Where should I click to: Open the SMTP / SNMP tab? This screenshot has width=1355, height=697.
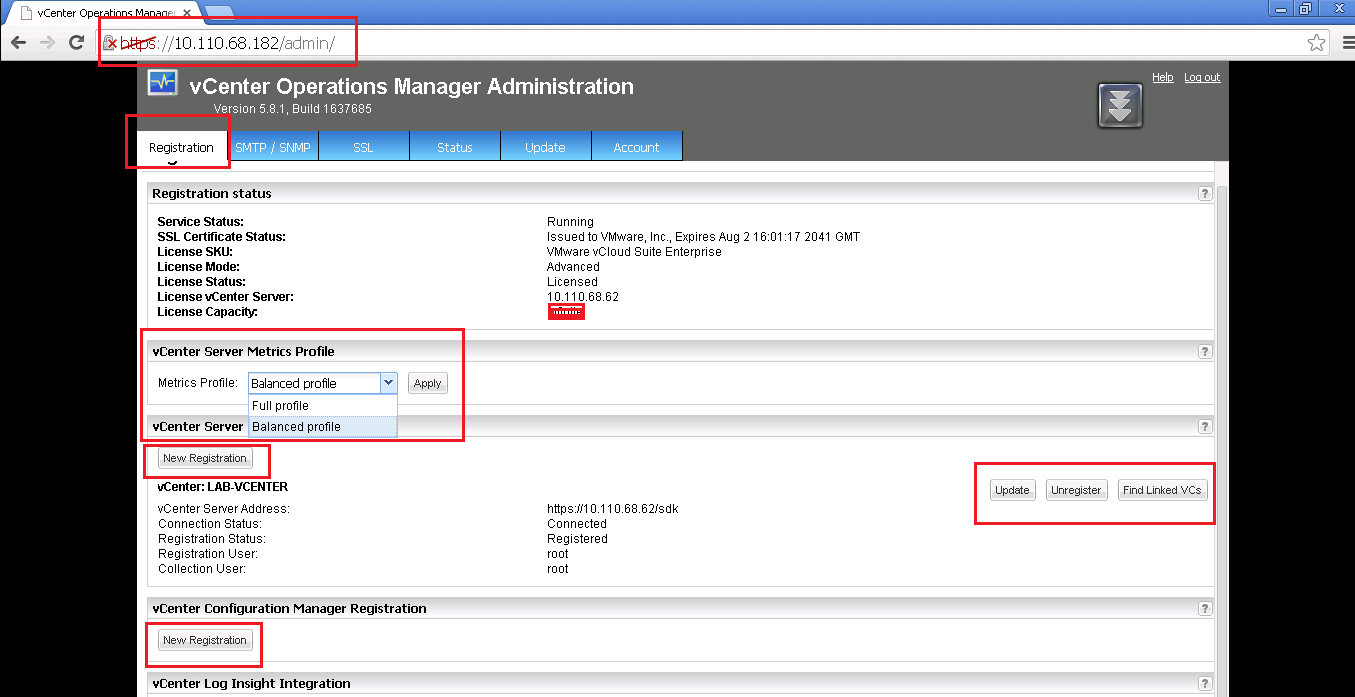coord(273,147)
